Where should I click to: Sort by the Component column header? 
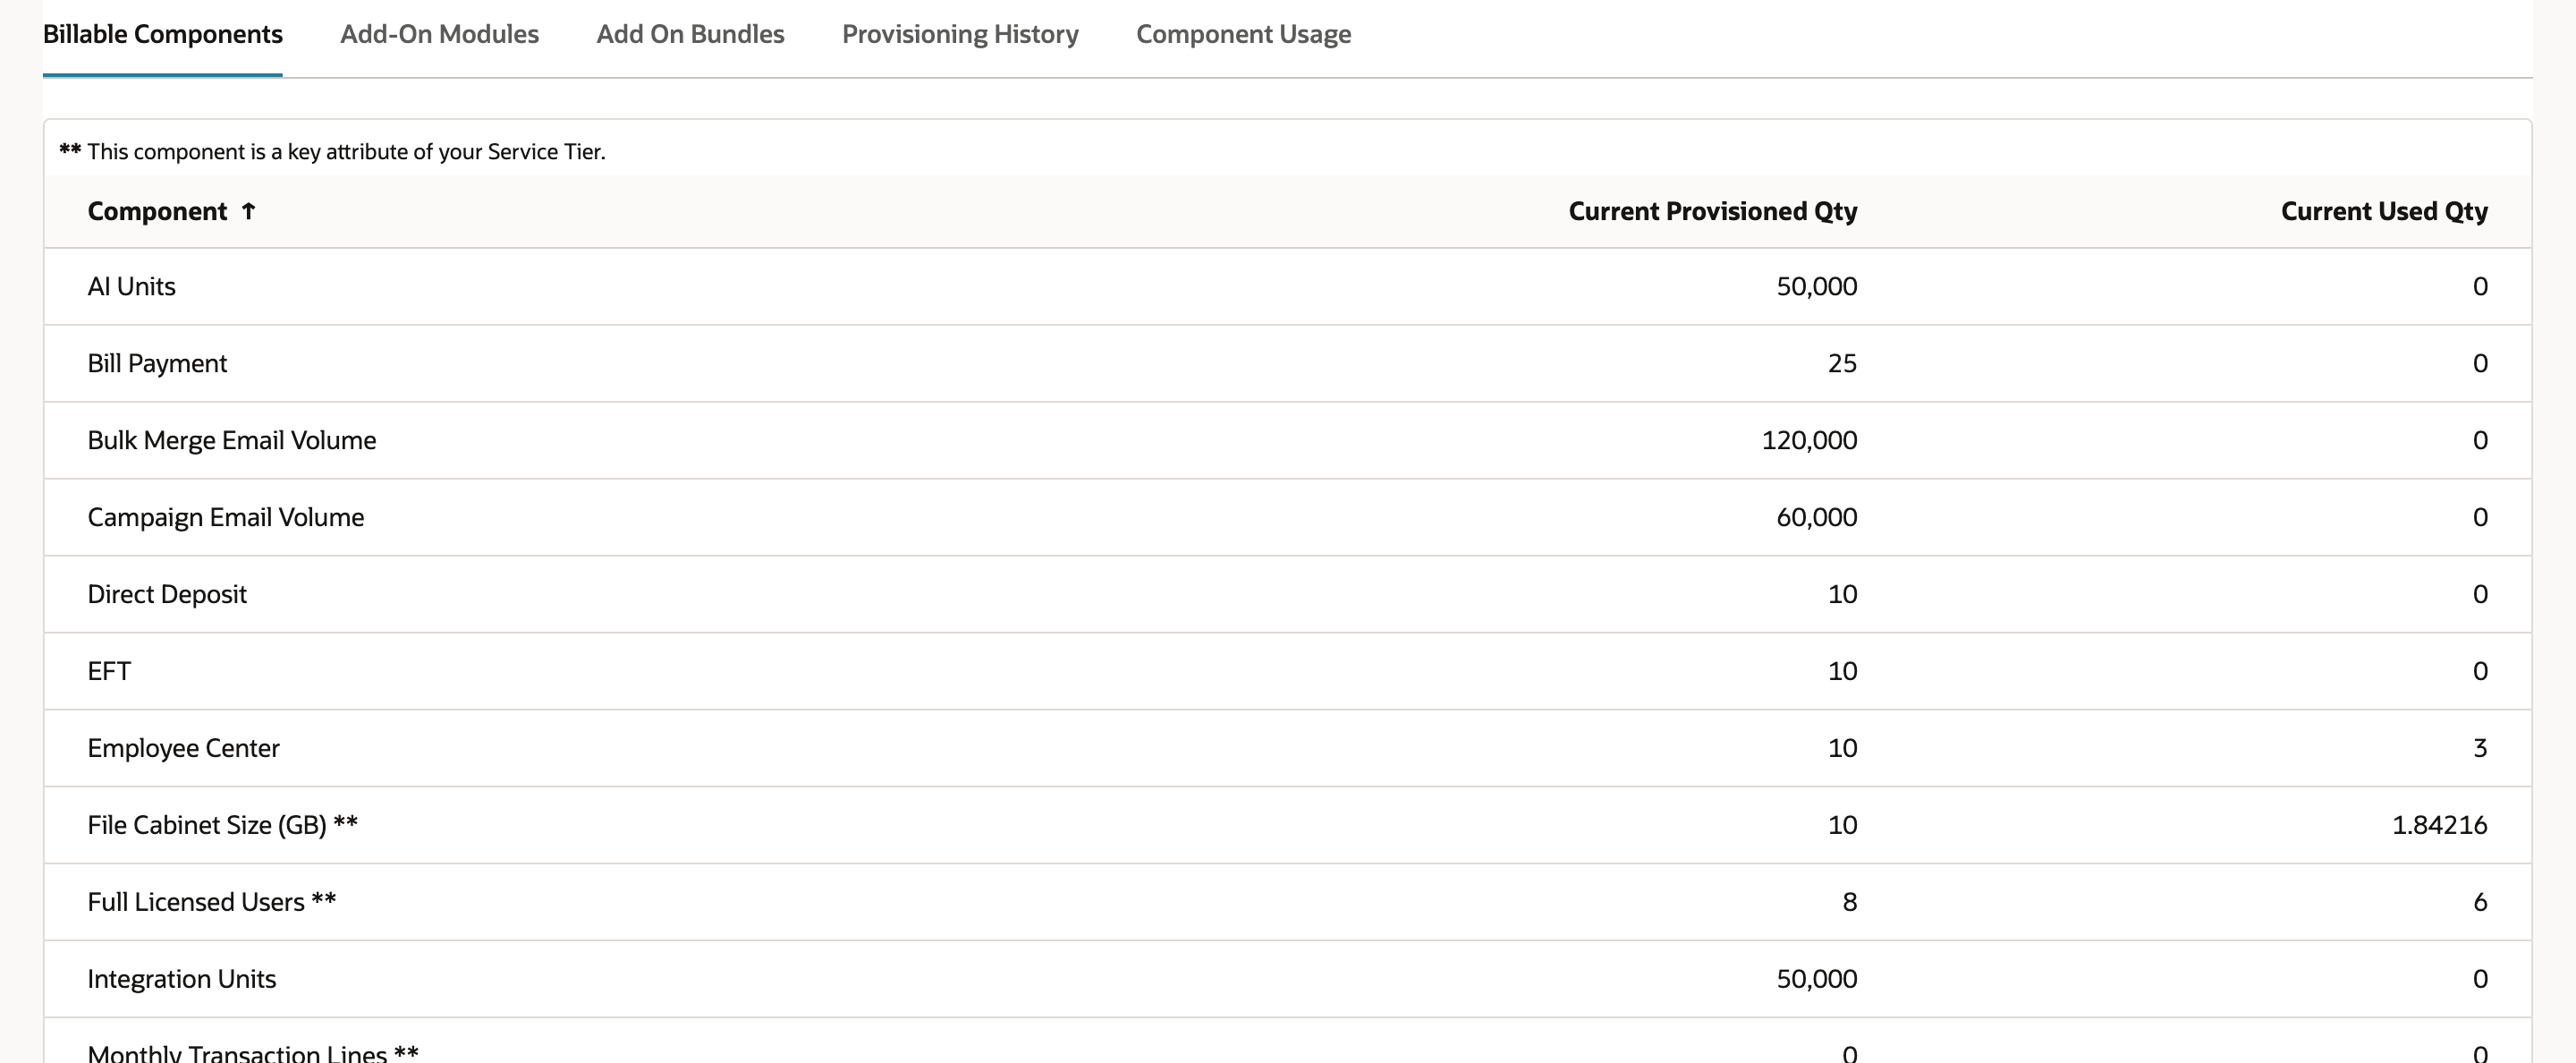[x=157, y=211]
